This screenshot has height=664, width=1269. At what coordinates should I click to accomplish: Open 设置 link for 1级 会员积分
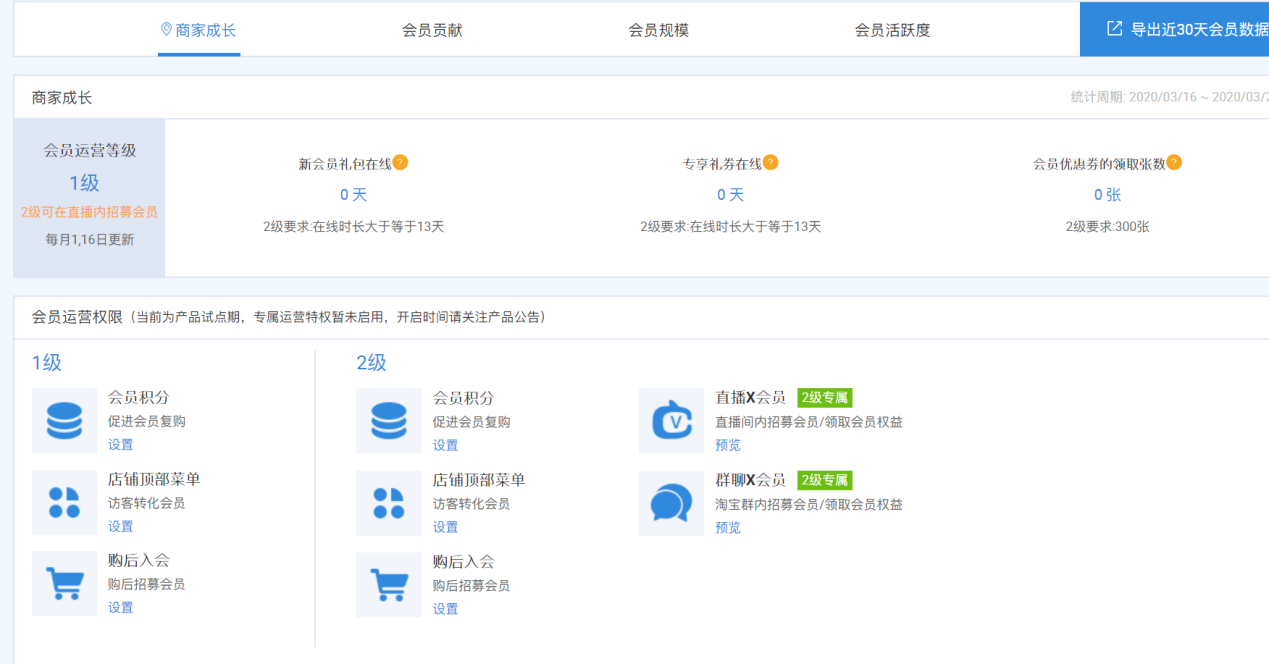120,445
